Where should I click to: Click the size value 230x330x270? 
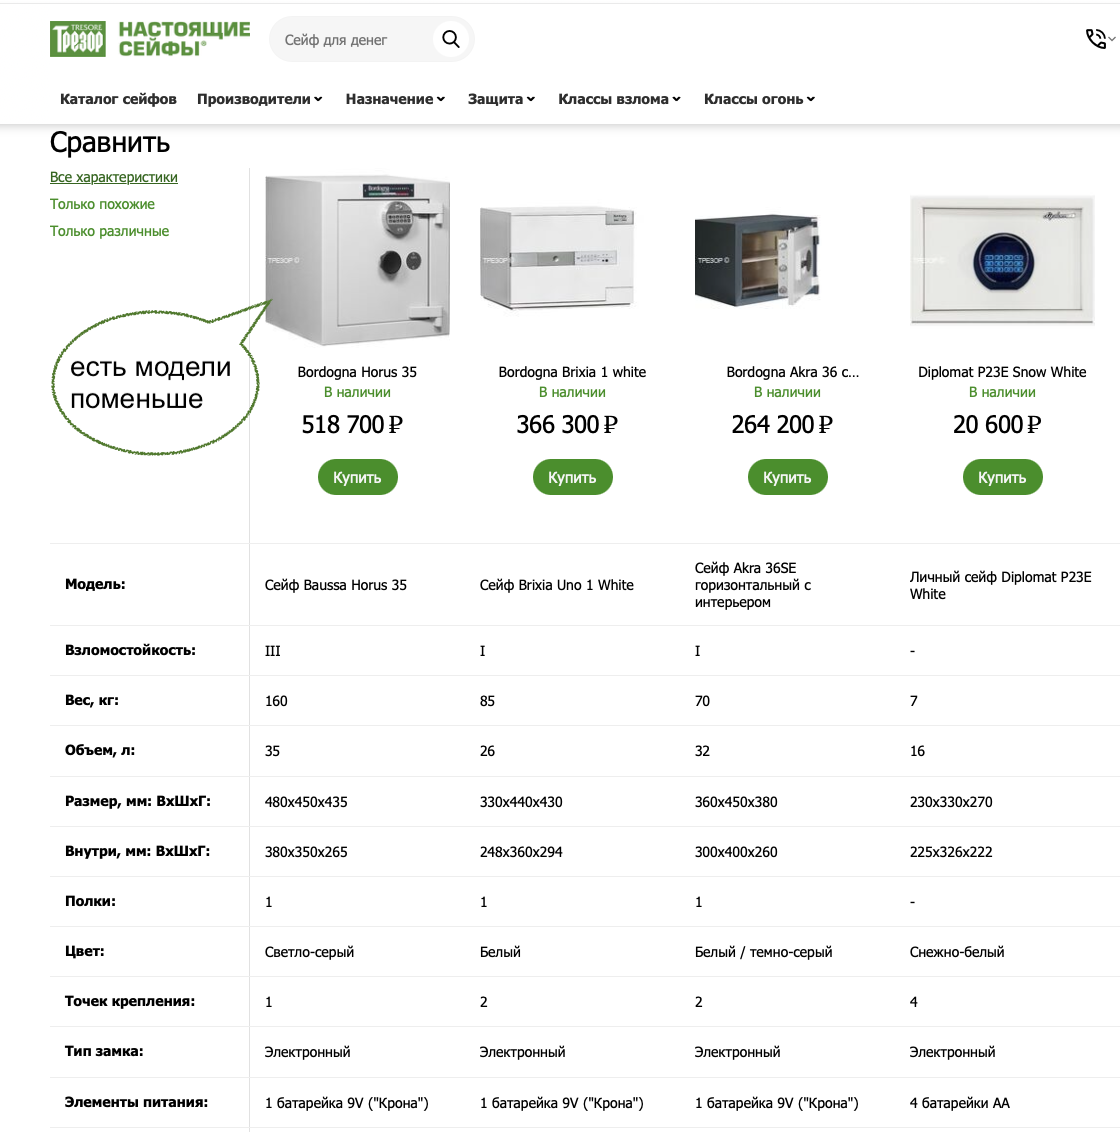950,801
